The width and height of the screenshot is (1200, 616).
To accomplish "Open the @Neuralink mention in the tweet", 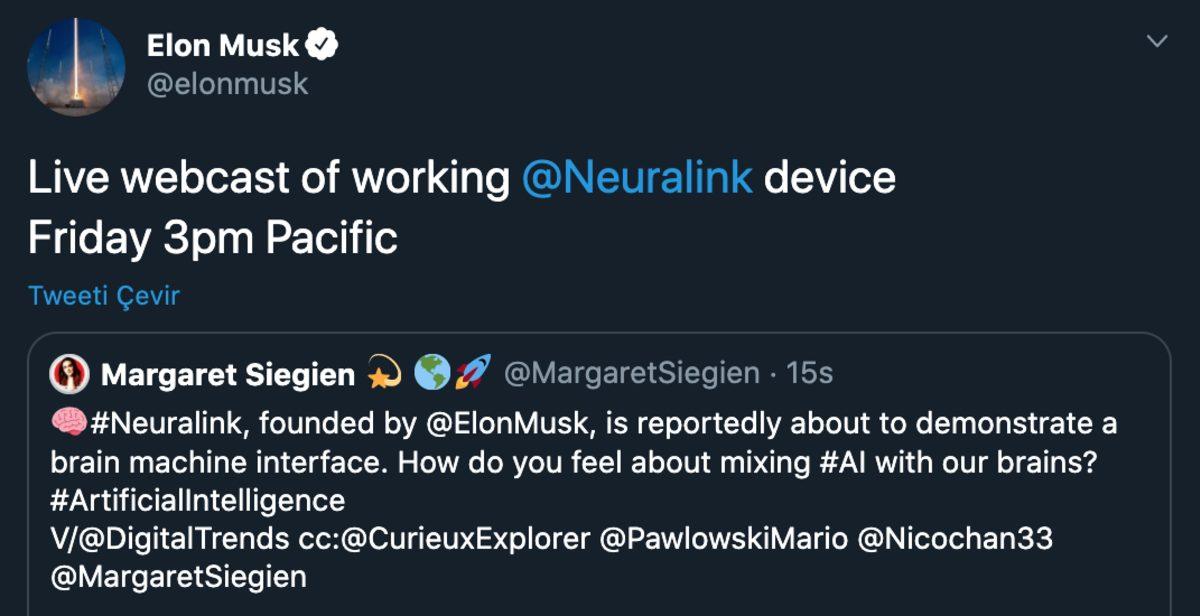I will tap(636, 178).
